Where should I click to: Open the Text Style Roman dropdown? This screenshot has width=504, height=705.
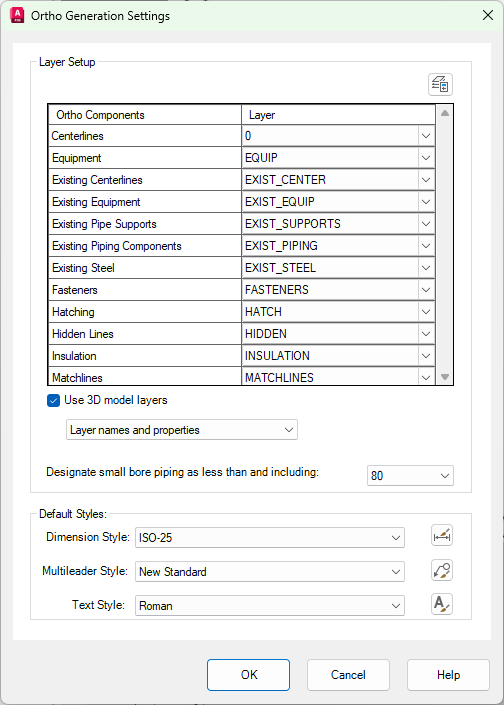coord(270,606)
